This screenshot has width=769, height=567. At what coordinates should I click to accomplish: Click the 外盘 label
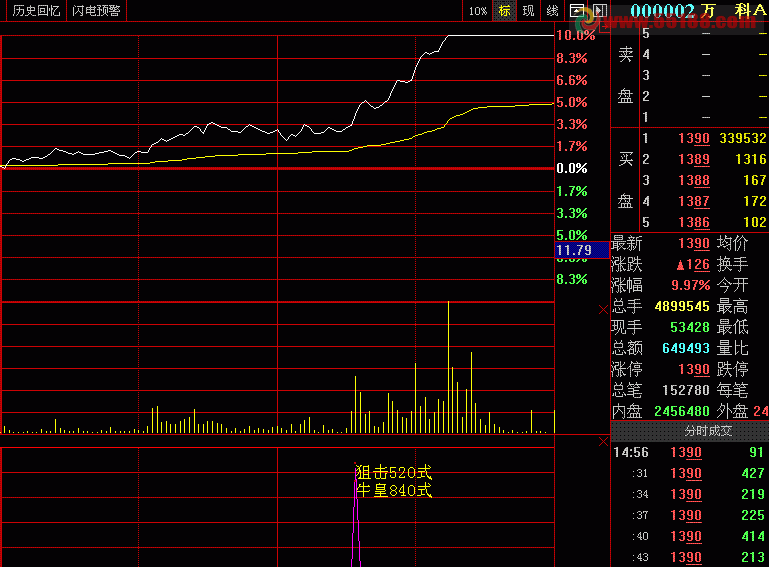[732, 411]
